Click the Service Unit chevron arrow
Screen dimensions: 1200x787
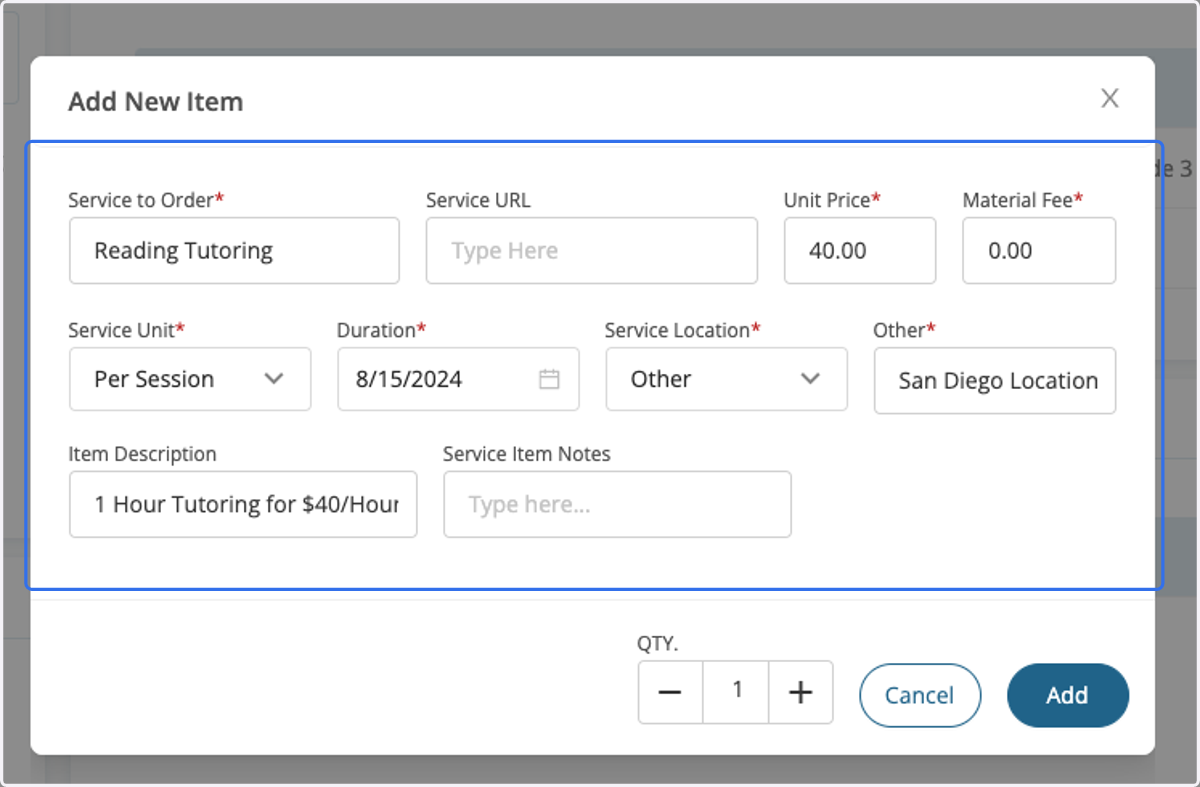pyautogui.click(x=273, y=379)
